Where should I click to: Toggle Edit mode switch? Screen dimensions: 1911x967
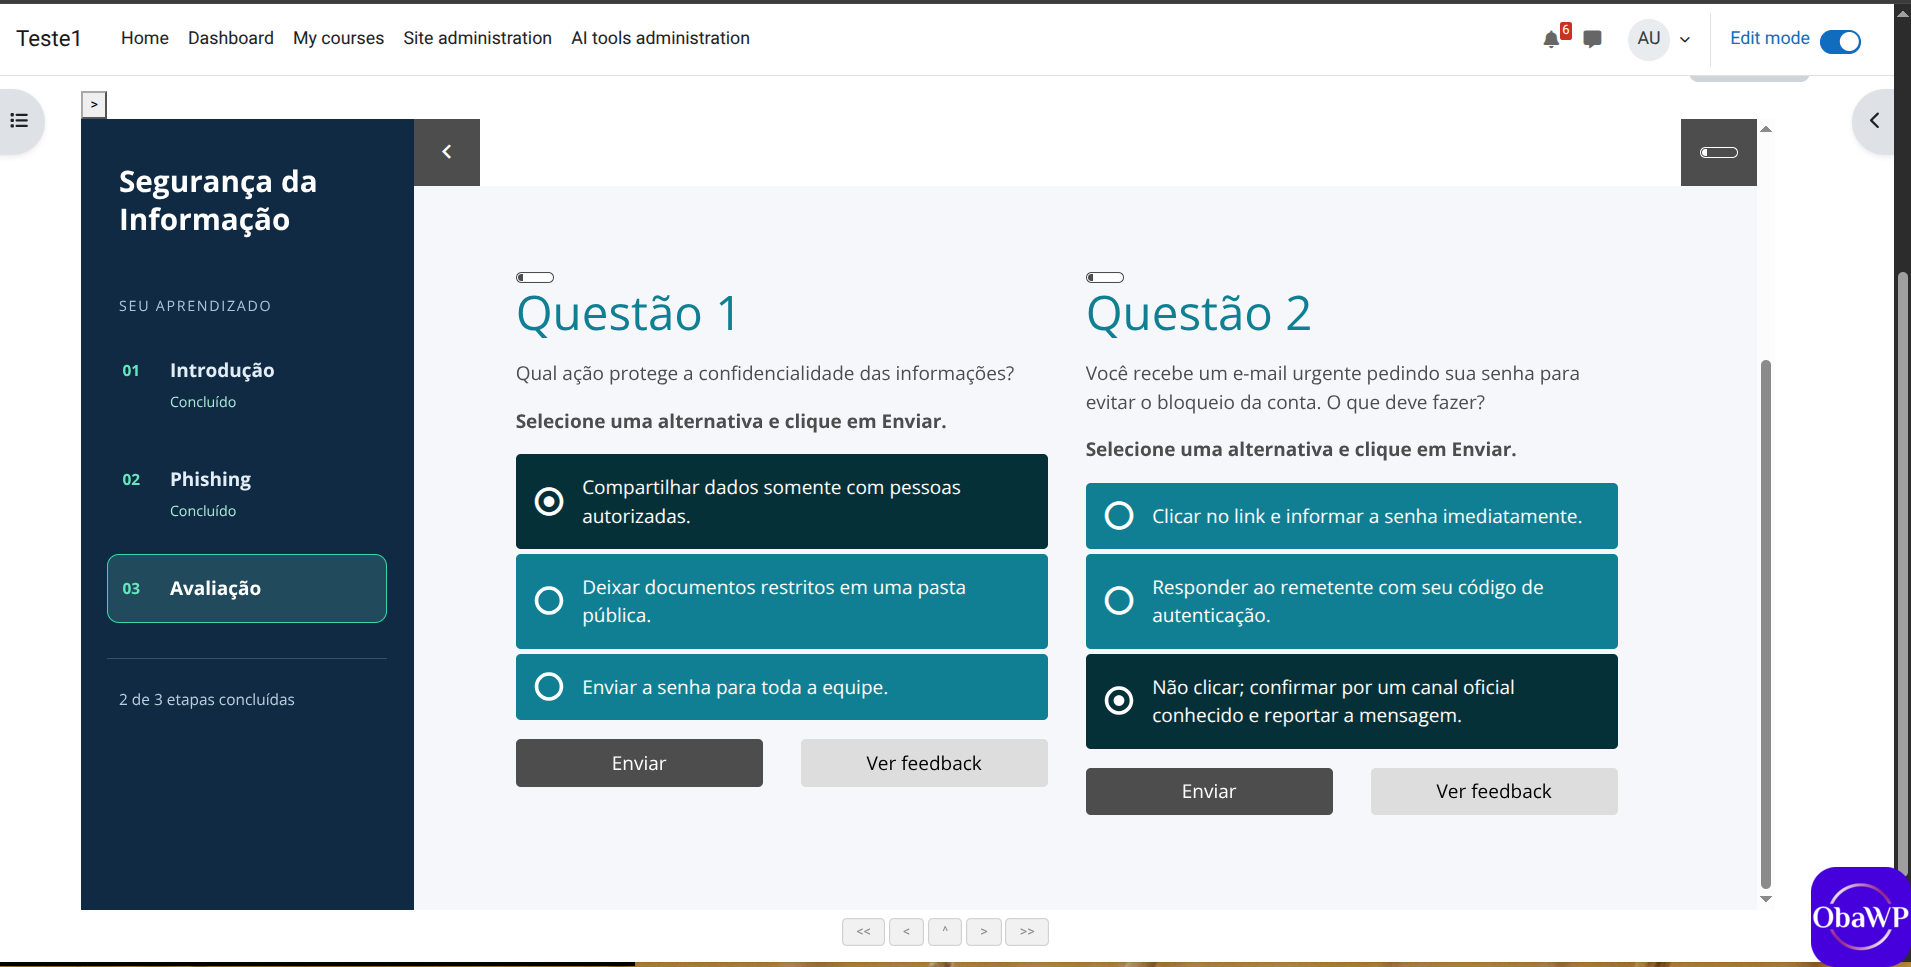coord(1840,41)
